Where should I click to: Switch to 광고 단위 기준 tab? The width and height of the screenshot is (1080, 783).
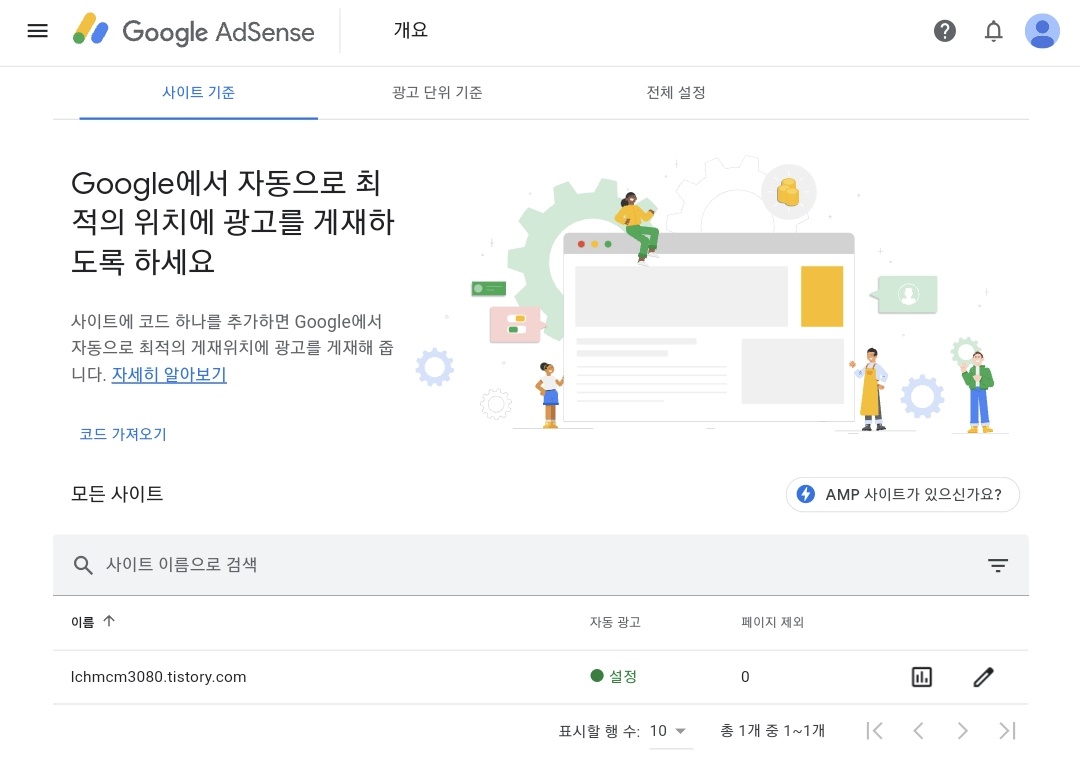437,92
